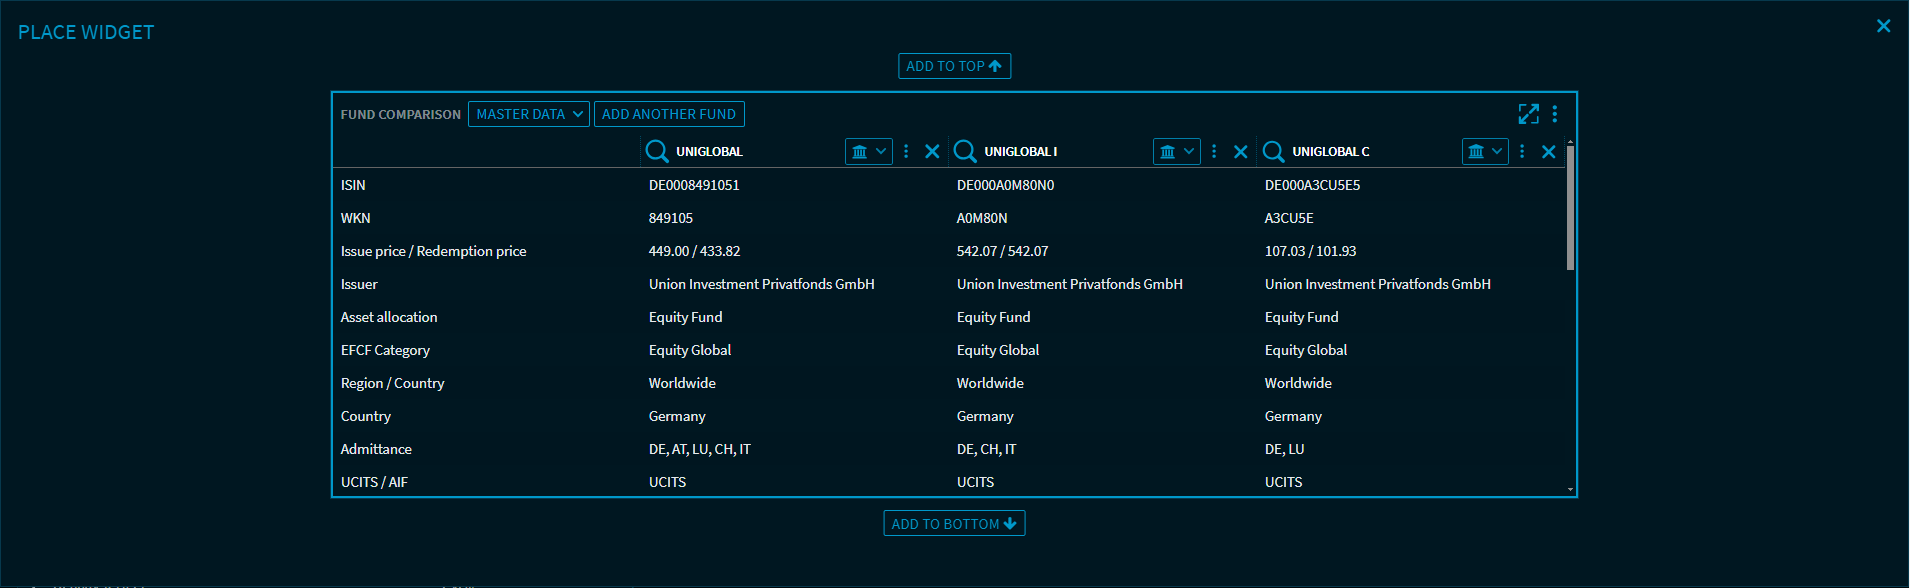Image resolution: width=1910 pixels, height=588 pixels.
Task: Click Add to Bottom button
Action: click(x=954, y=524)
